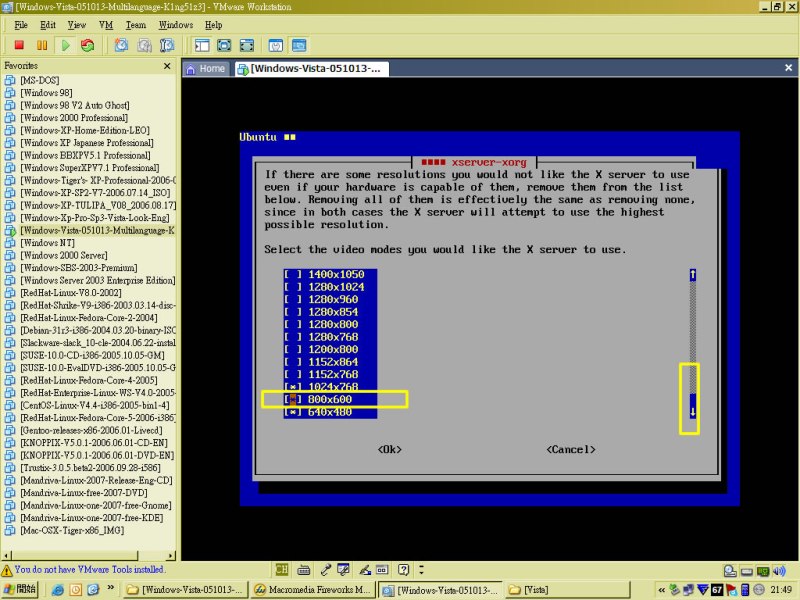Image resolution: width=800 pixels, height=600 pixels.
Task: Toggle the 640x480 resolution checkbox
Action: pos(293,412)
